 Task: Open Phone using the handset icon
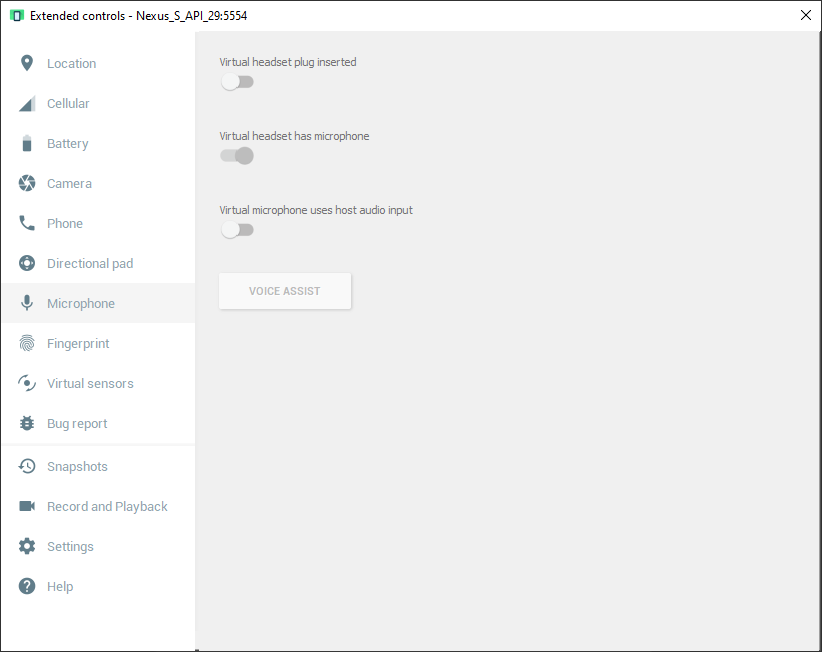[27, 224]
